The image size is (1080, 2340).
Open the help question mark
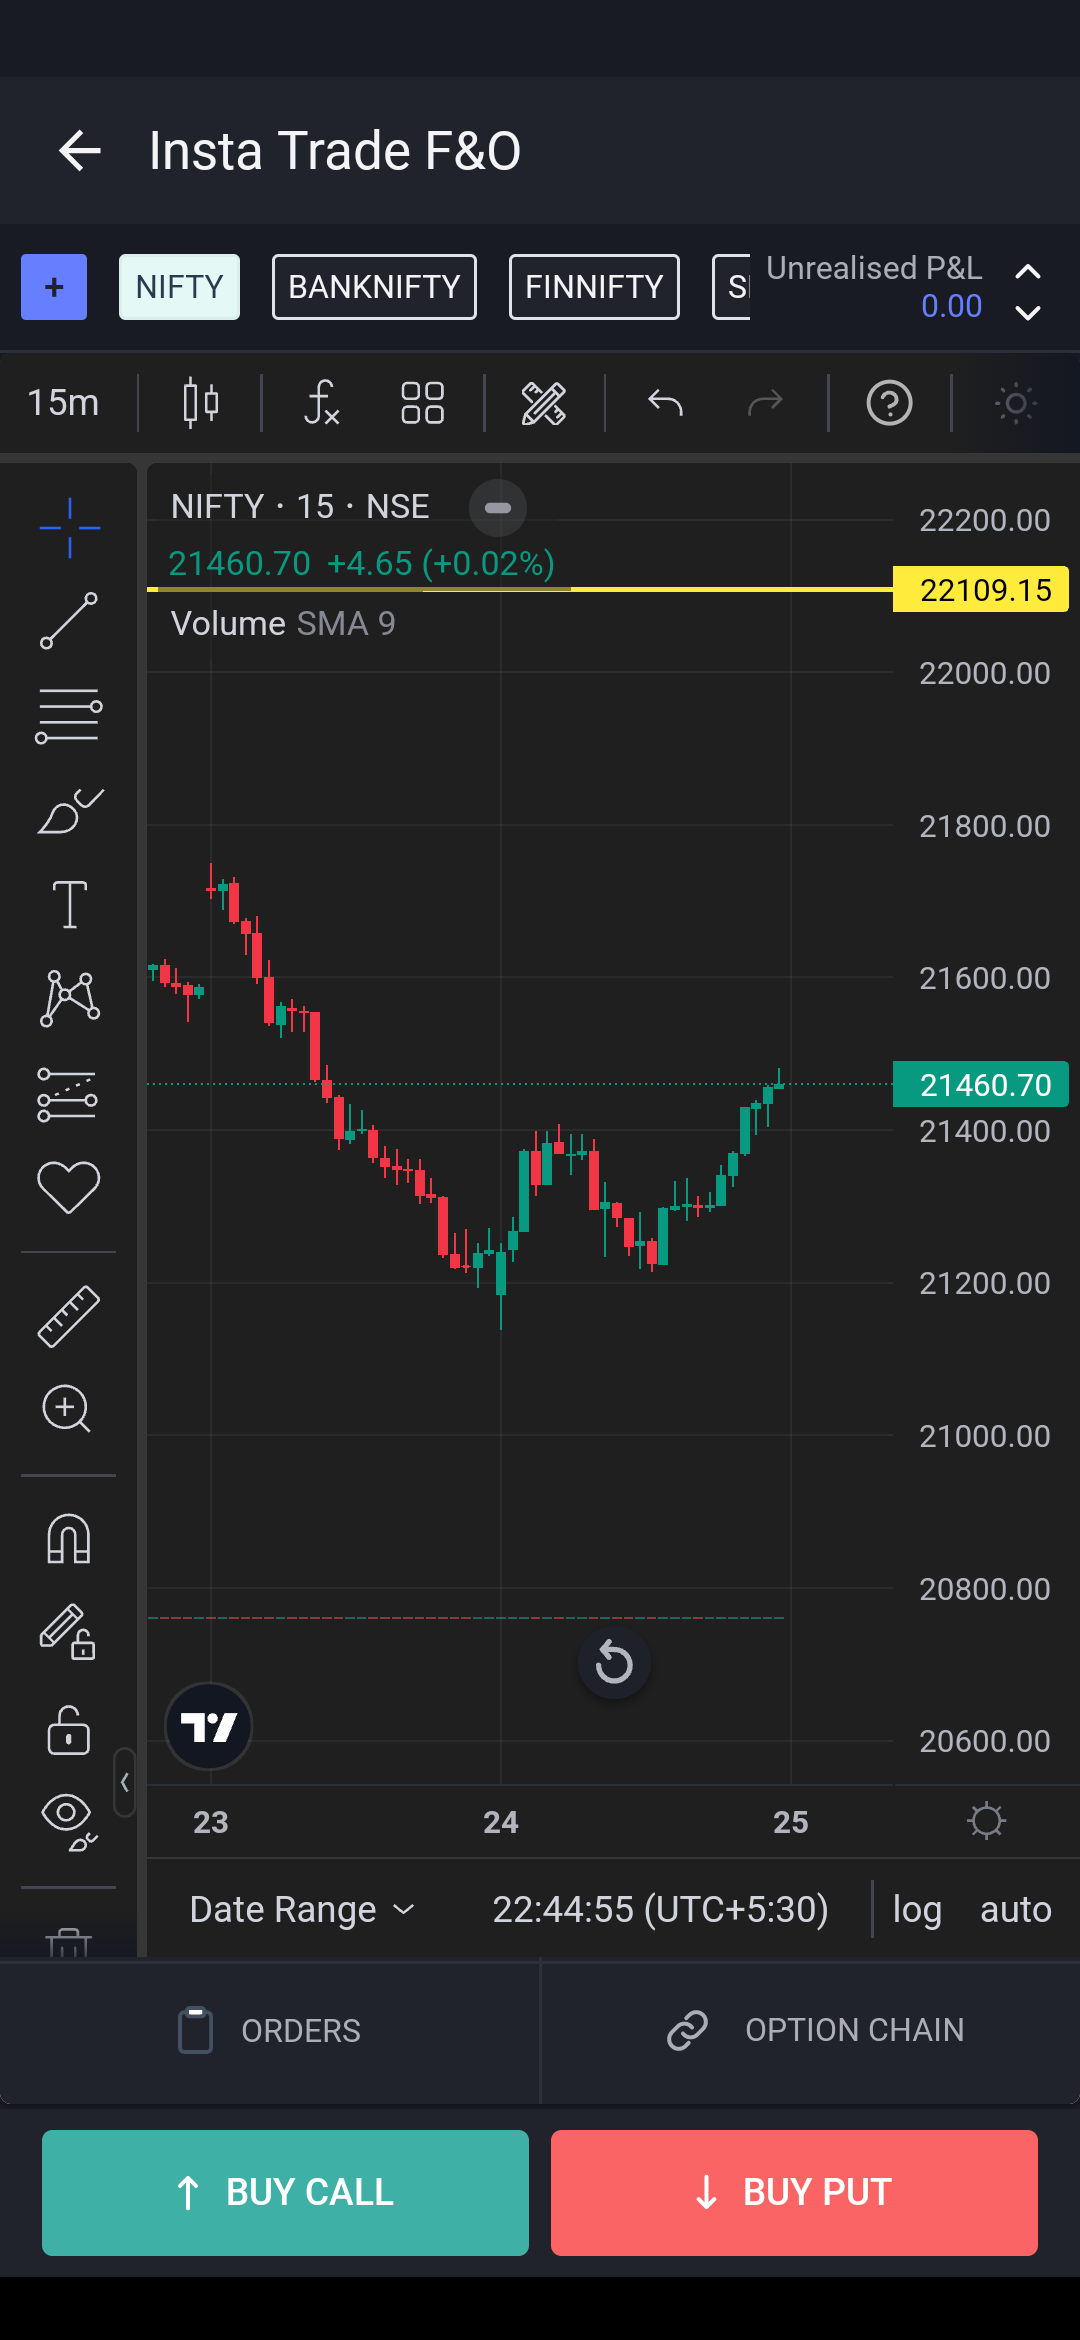pyautogui.click(x=889, y=403)
